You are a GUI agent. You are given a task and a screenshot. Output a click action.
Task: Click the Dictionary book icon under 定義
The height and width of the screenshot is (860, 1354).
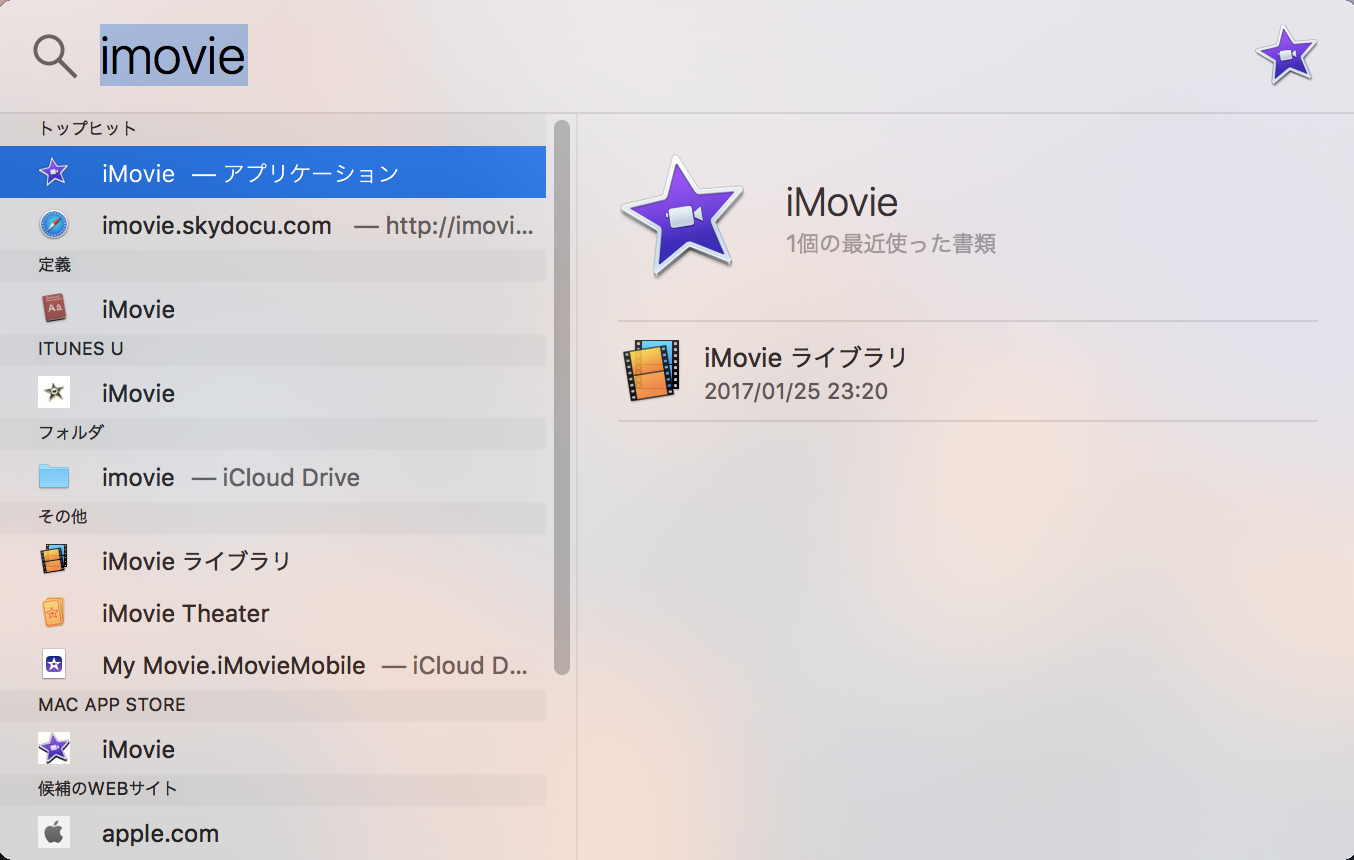54,308
